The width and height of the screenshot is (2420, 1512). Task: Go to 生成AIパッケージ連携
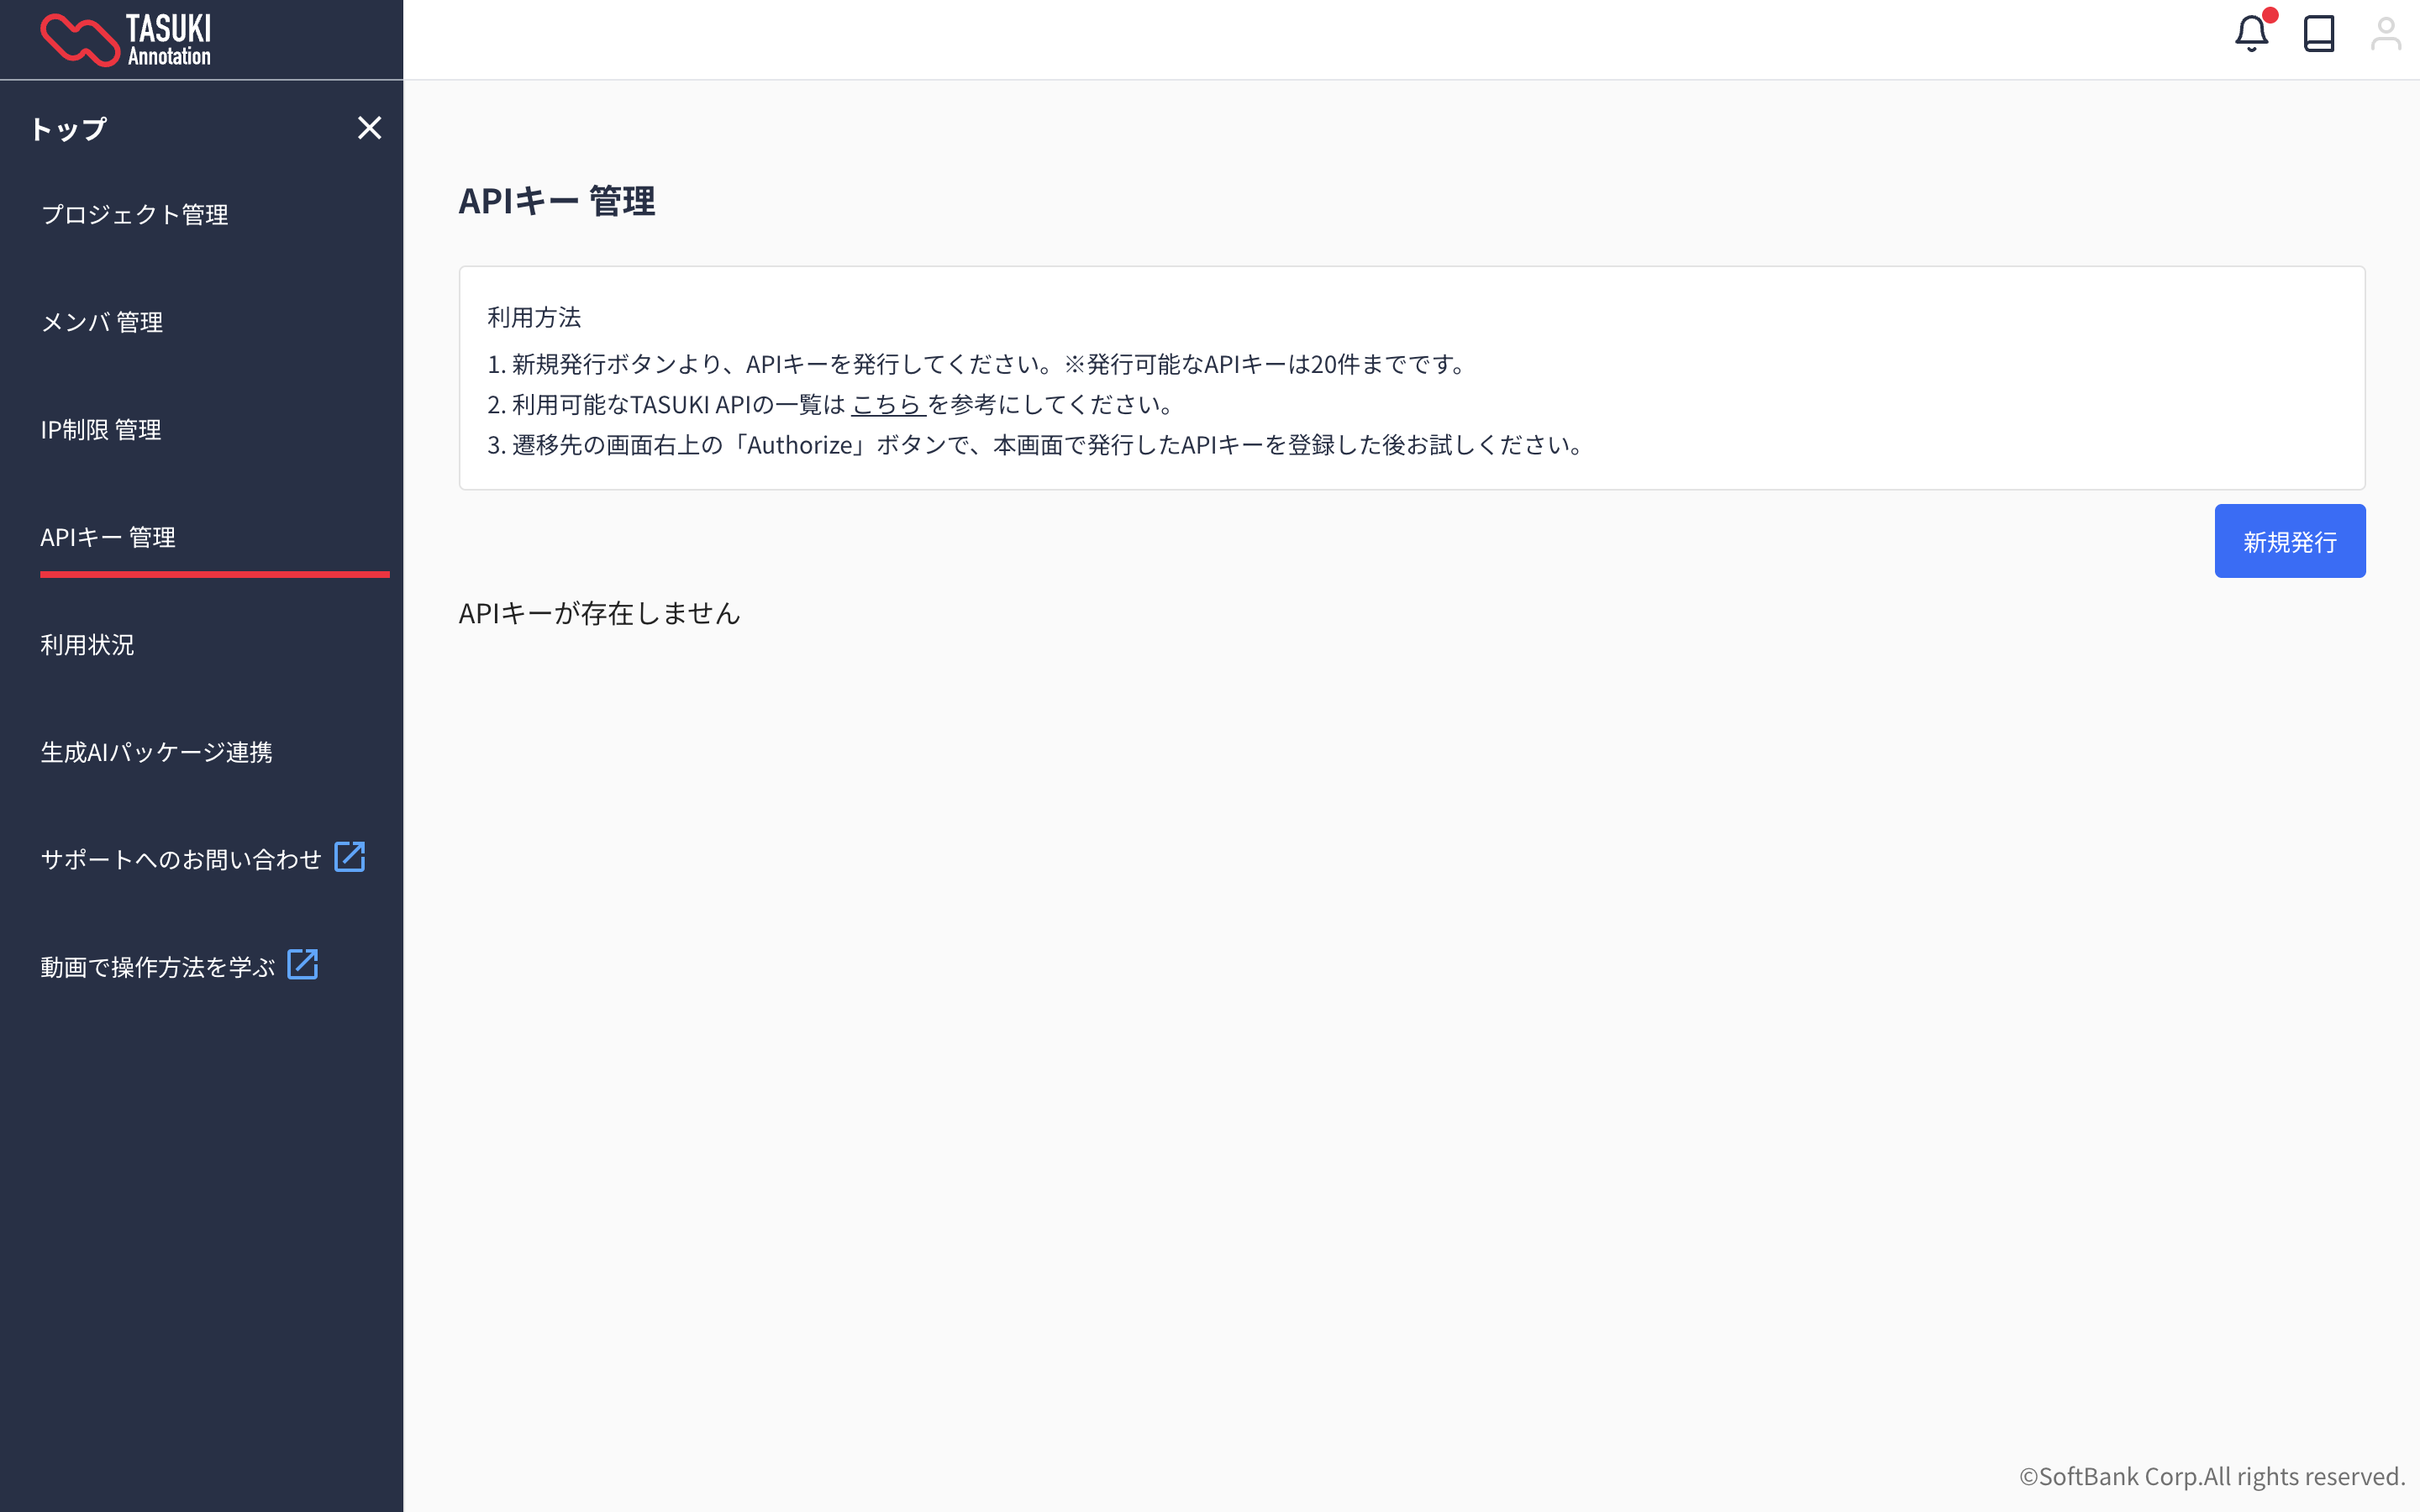tap(156, 753)
